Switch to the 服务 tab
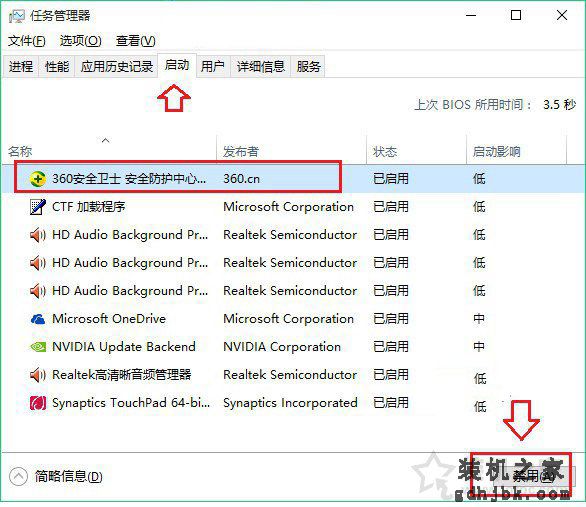Image resolution: width=586 pixels, height=507 pixels. pos(308,67)
